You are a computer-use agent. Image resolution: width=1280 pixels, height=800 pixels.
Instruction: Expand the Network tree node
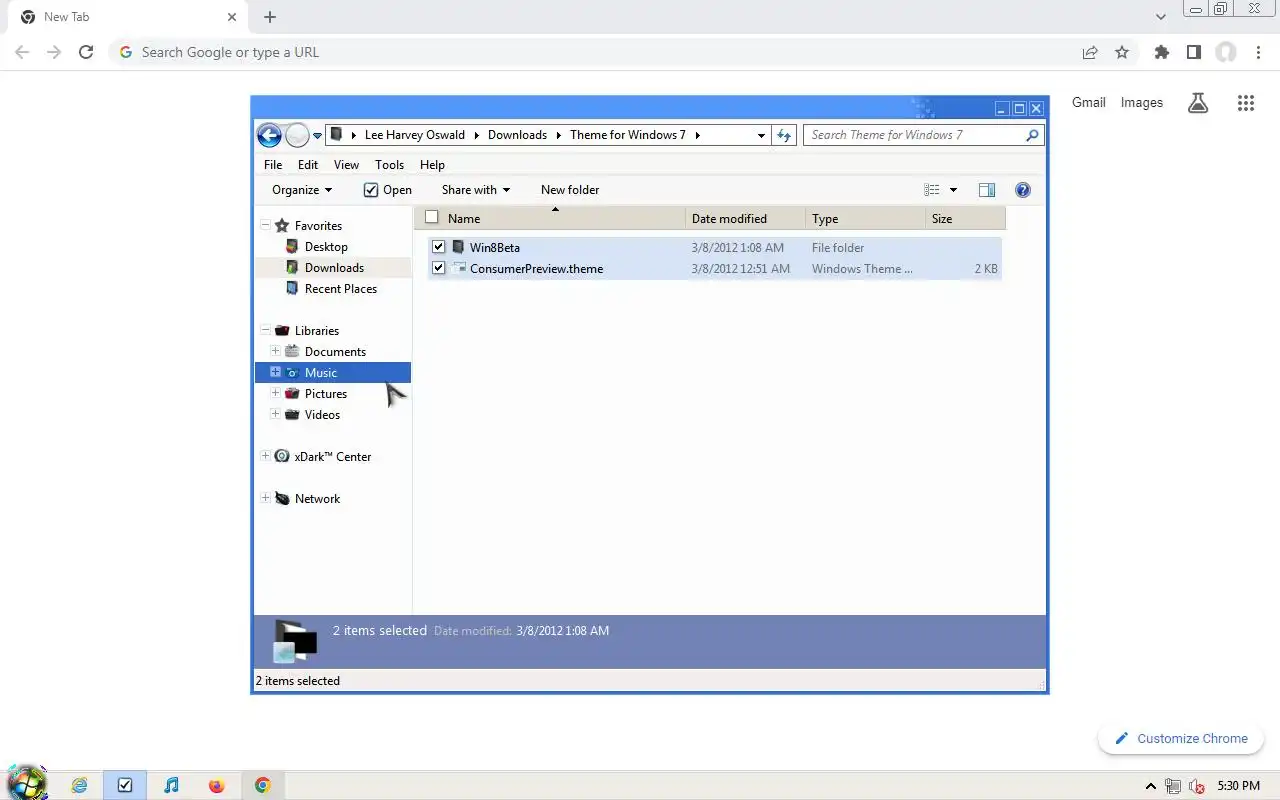pos(265,498)
